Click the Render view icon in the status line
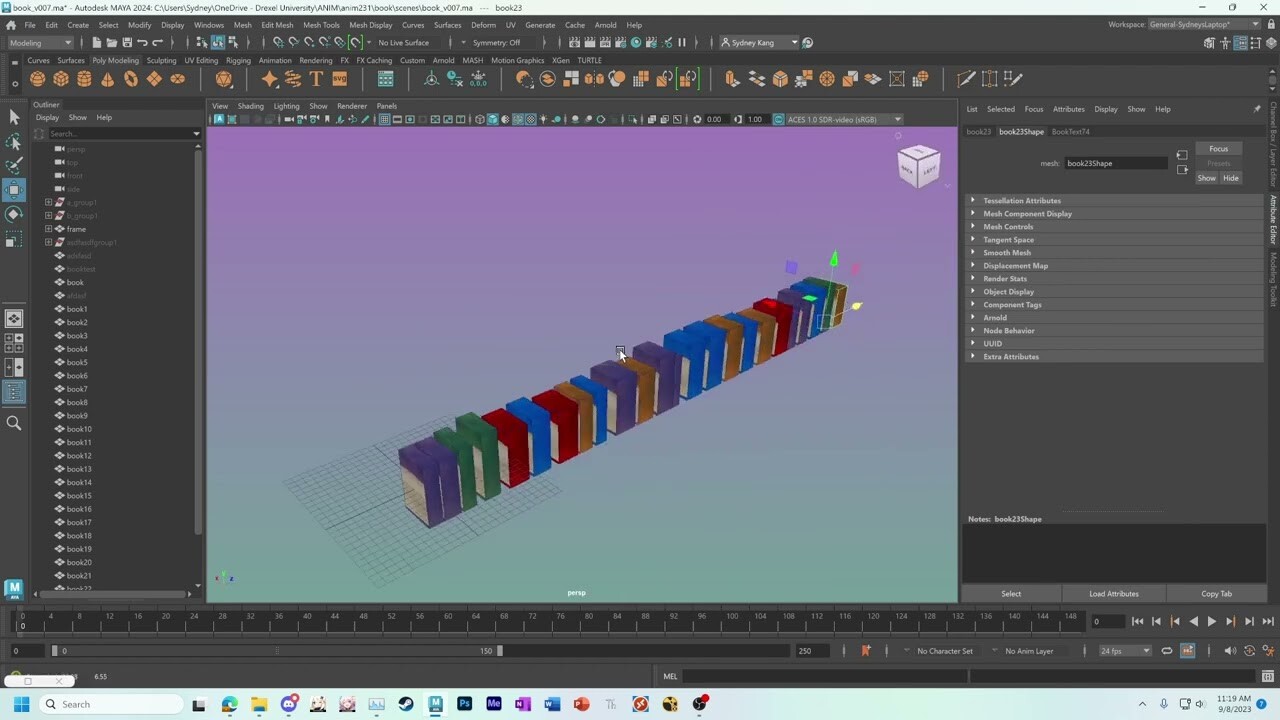 point(574,43)
